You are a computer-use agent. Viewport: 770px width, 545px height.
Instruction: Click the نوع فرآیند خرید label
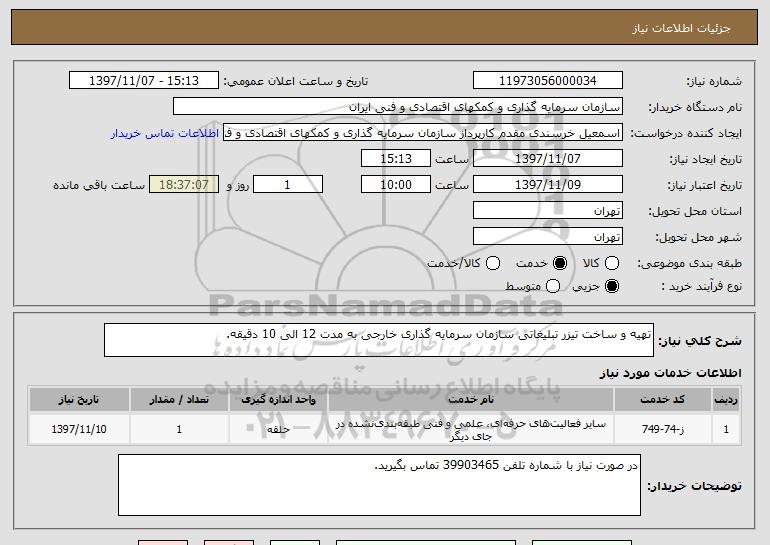[x=701, y=286]
